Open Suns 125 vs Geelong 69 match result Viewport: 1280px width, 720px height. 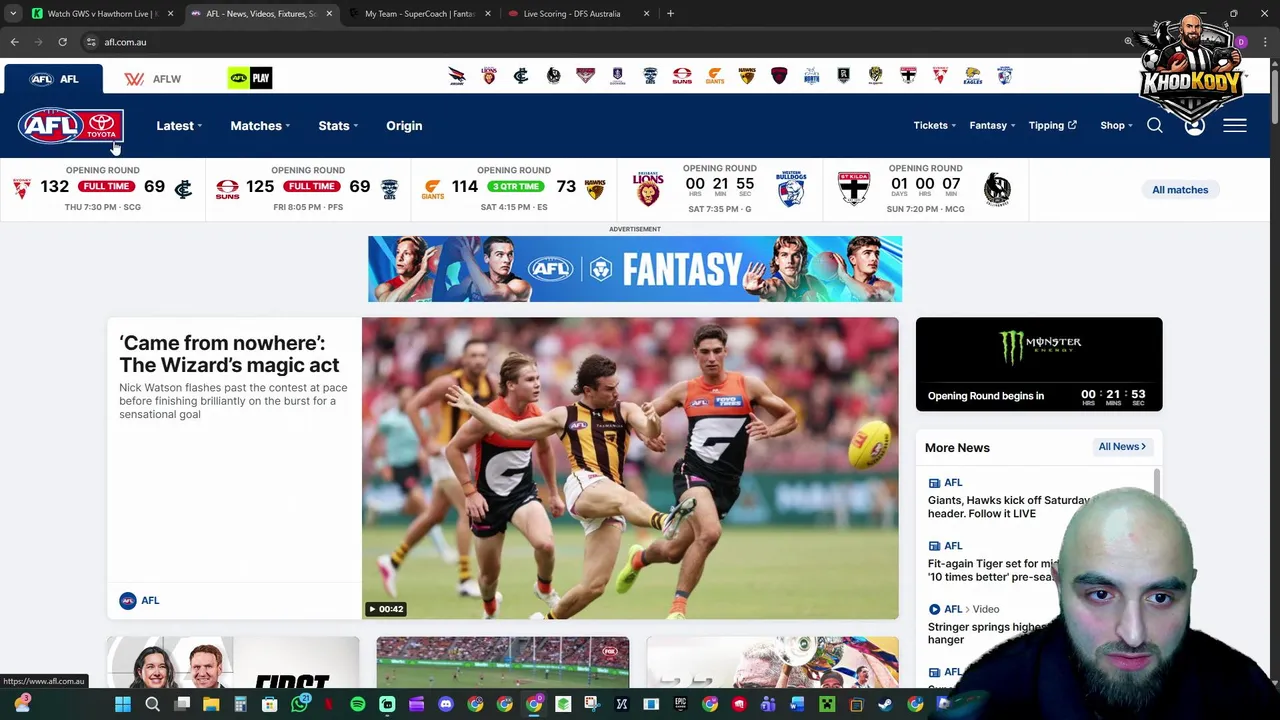coord(308,189)
